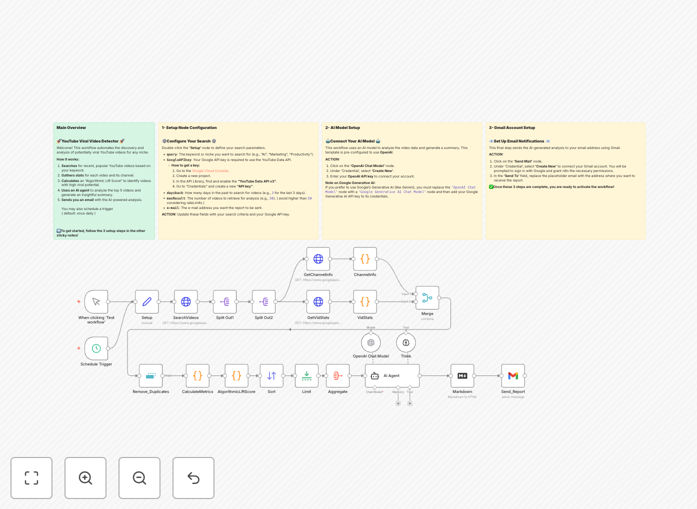Open the Setup pencil node

[x=147, y=302]
